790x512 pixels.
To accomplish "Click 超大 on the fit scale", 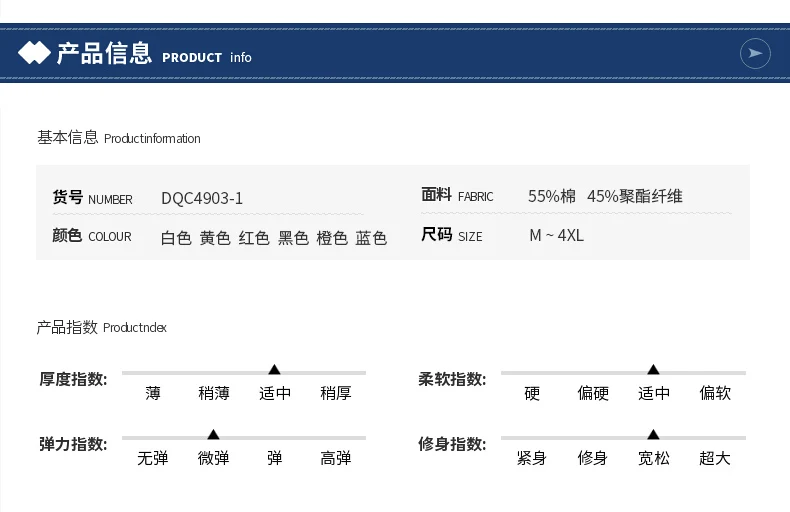I will coord(715,458).
